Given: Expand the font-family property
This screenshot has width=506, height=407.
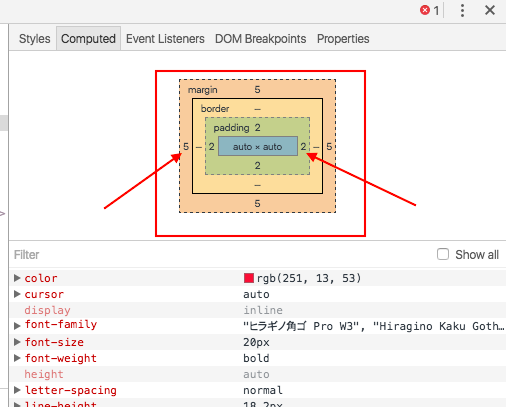Looking at the screenshot, I should [17, 326].
